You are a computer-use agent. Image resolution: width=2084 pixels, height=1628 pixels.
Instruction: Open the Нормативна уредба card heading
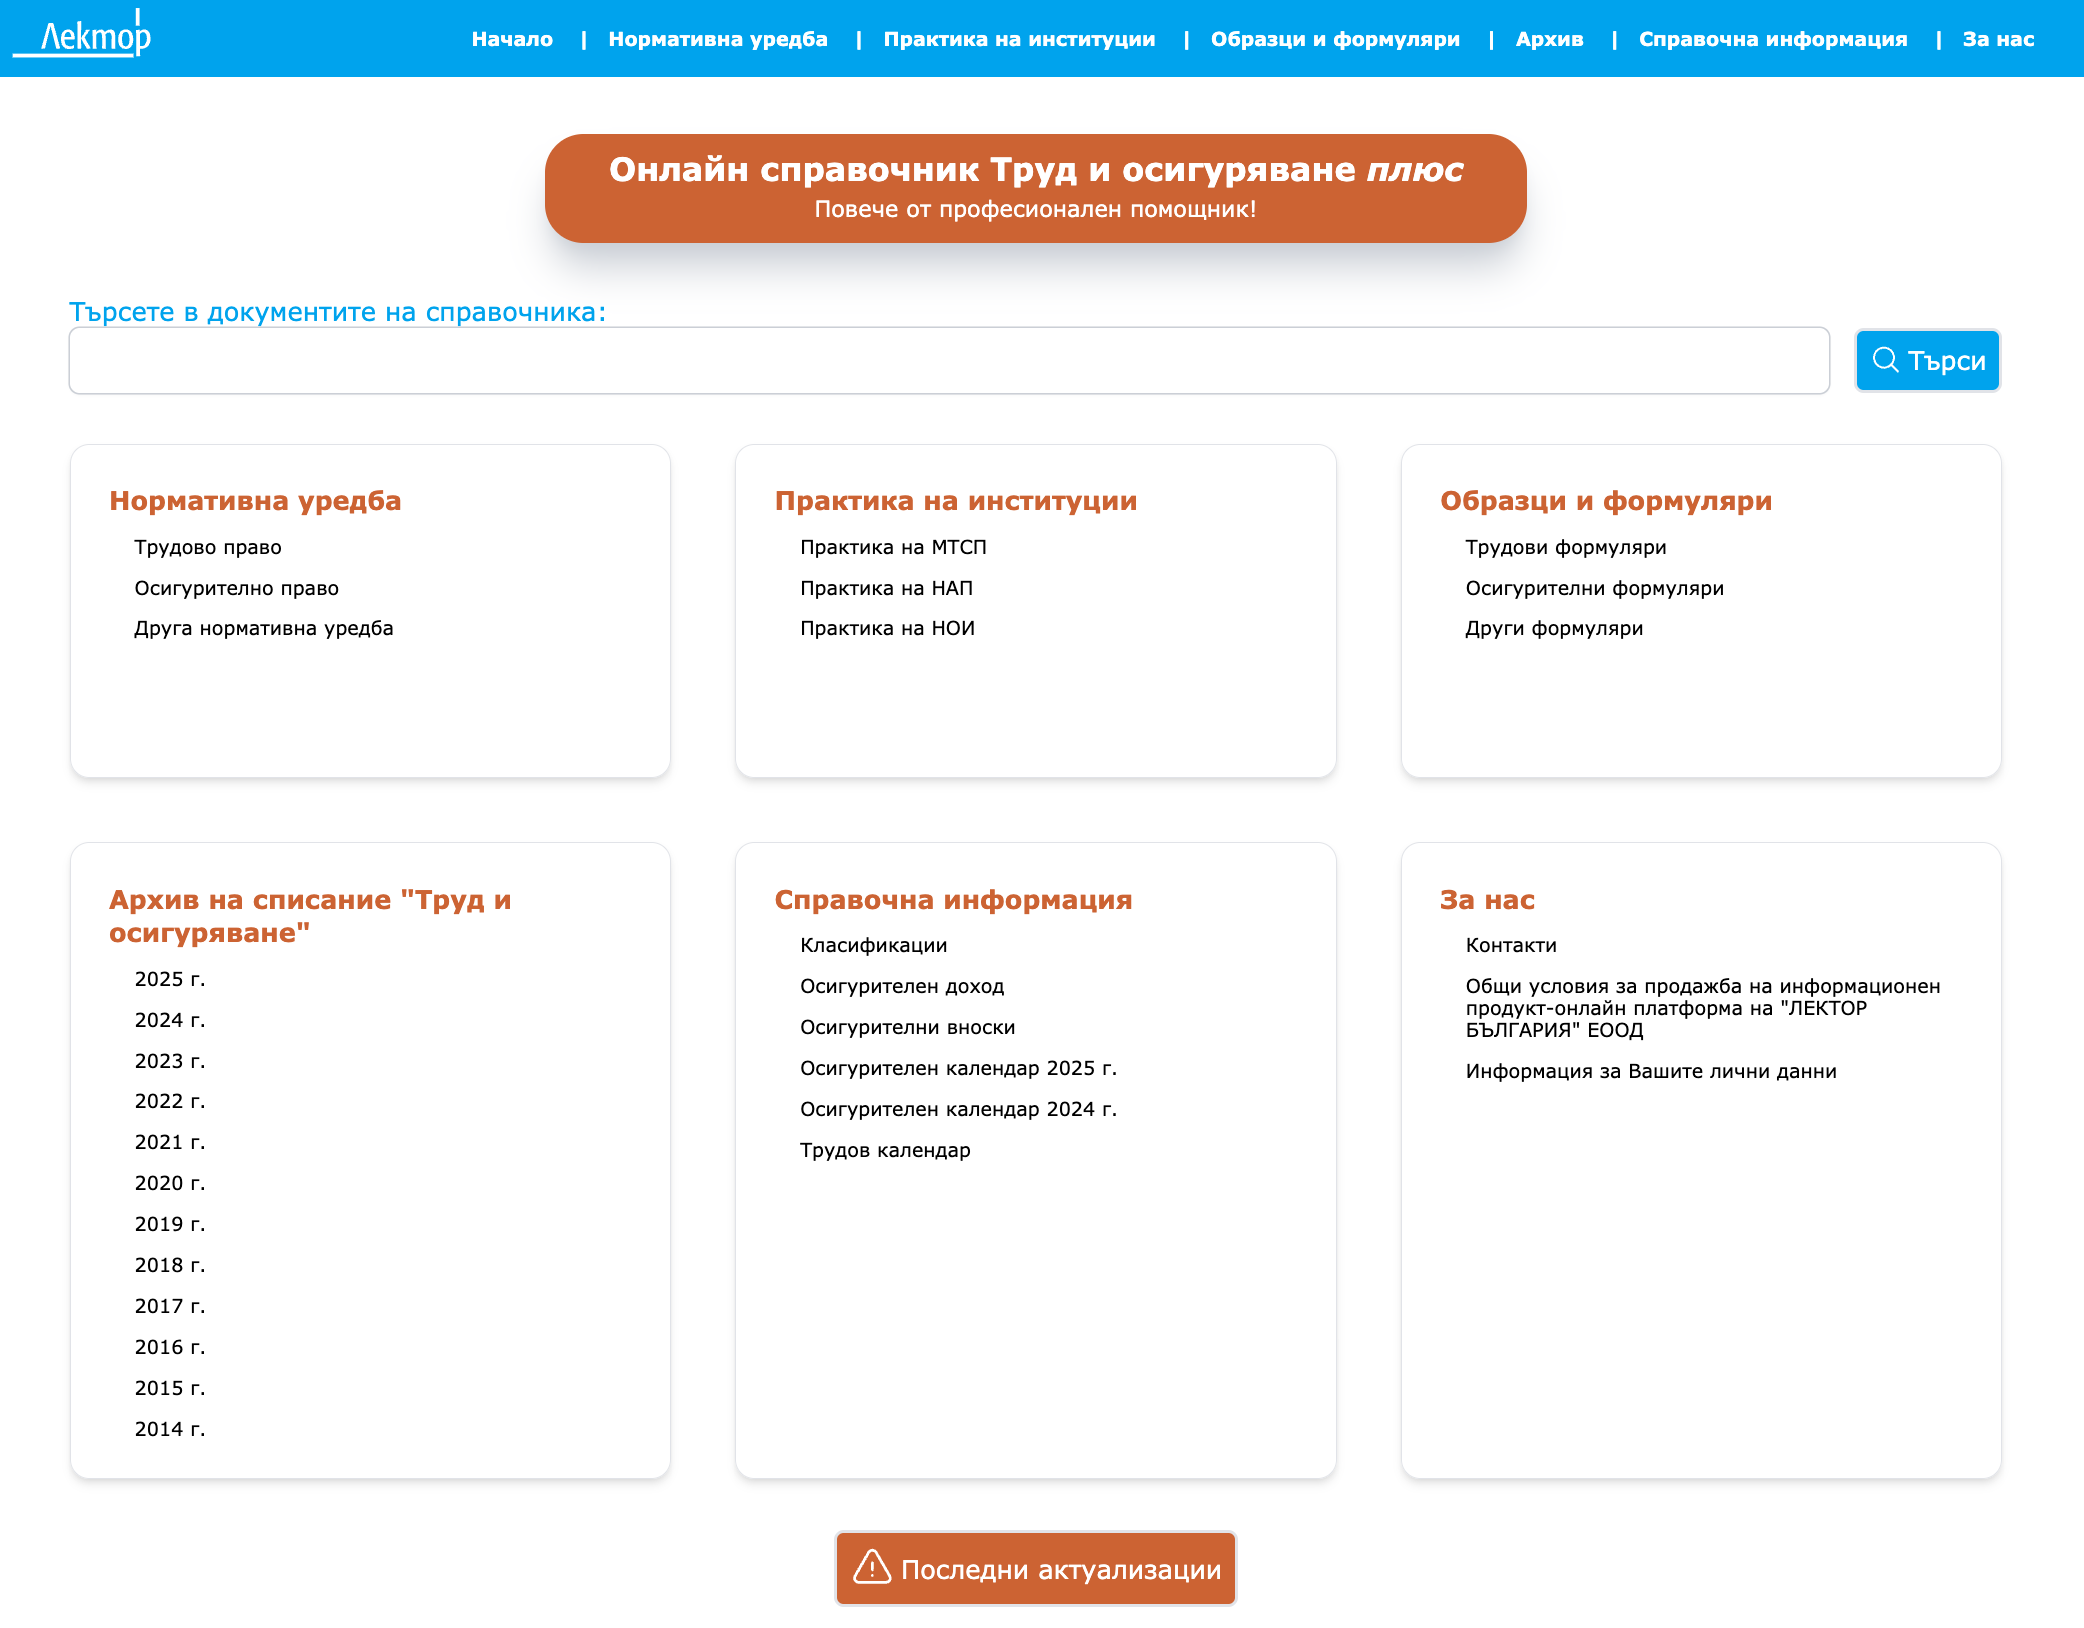click(x=255, y=501)
